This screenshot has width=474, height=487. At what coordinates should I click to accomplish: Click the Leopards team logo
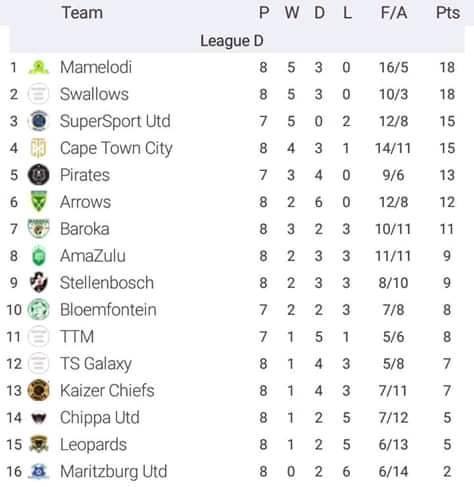pyautogui.click(x=39, y=444)
